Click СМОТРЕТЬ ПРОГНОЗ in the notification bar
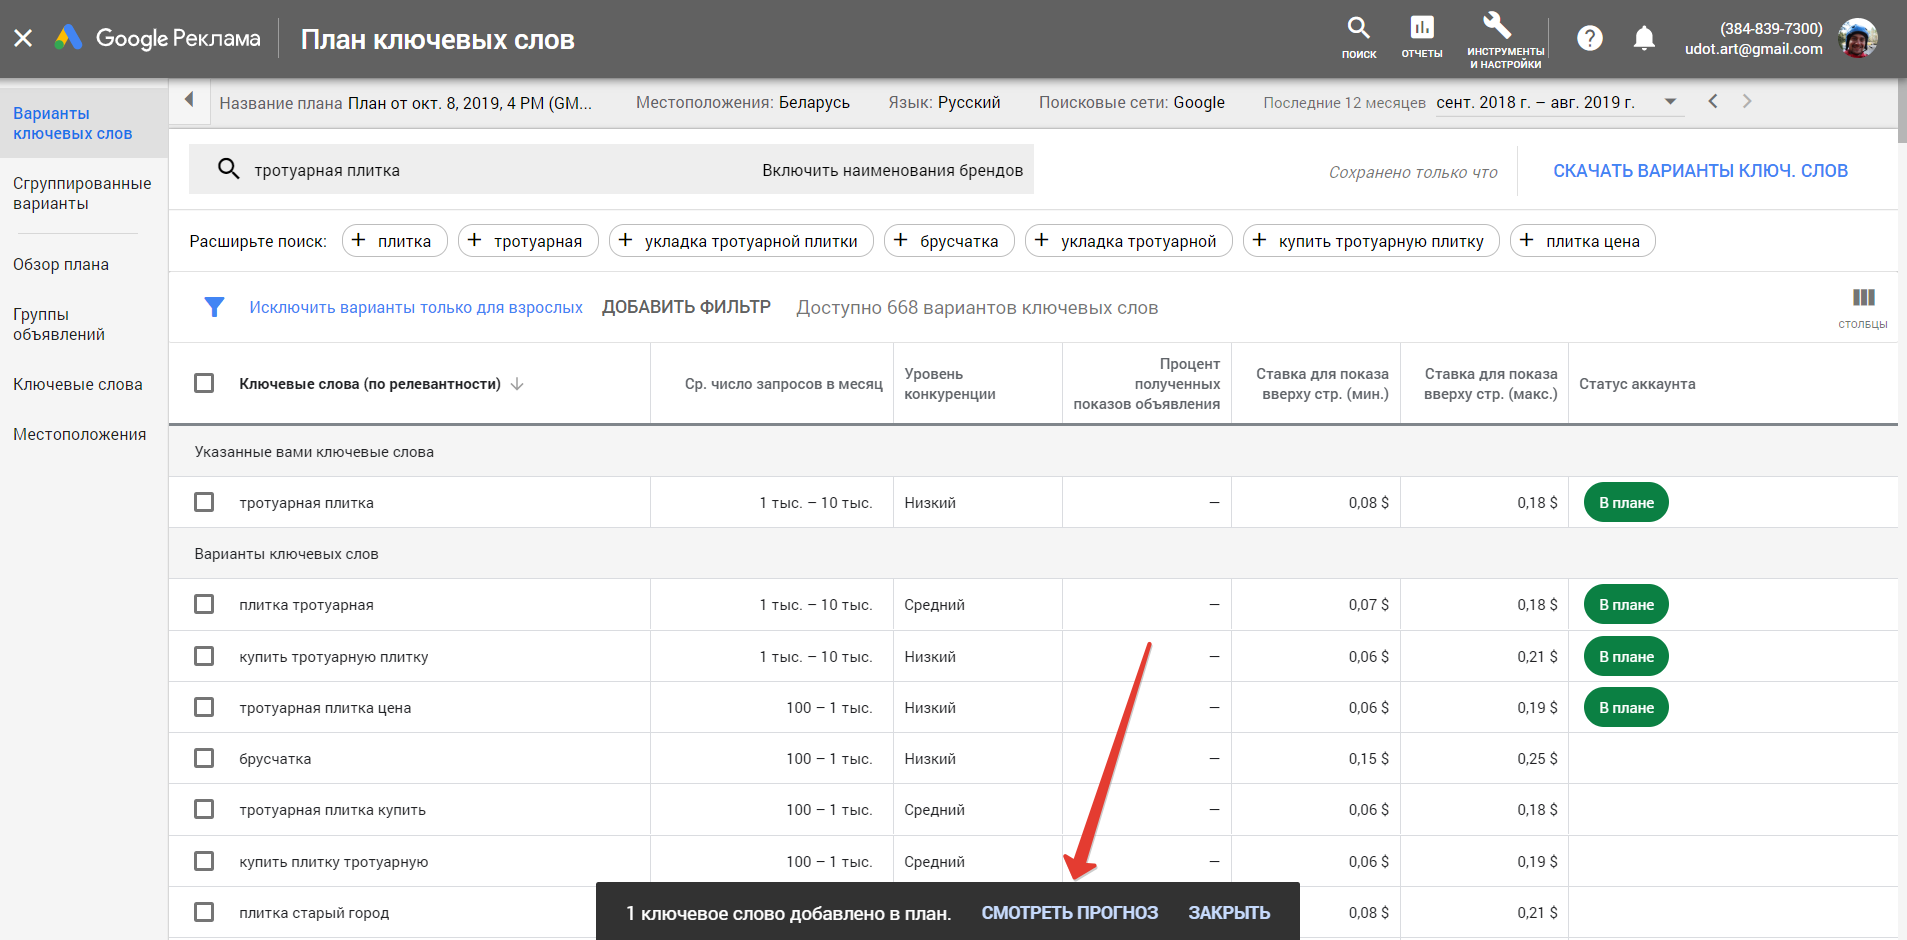The width and height of the screenshot is (1907, 940). tap(1069, 912)
